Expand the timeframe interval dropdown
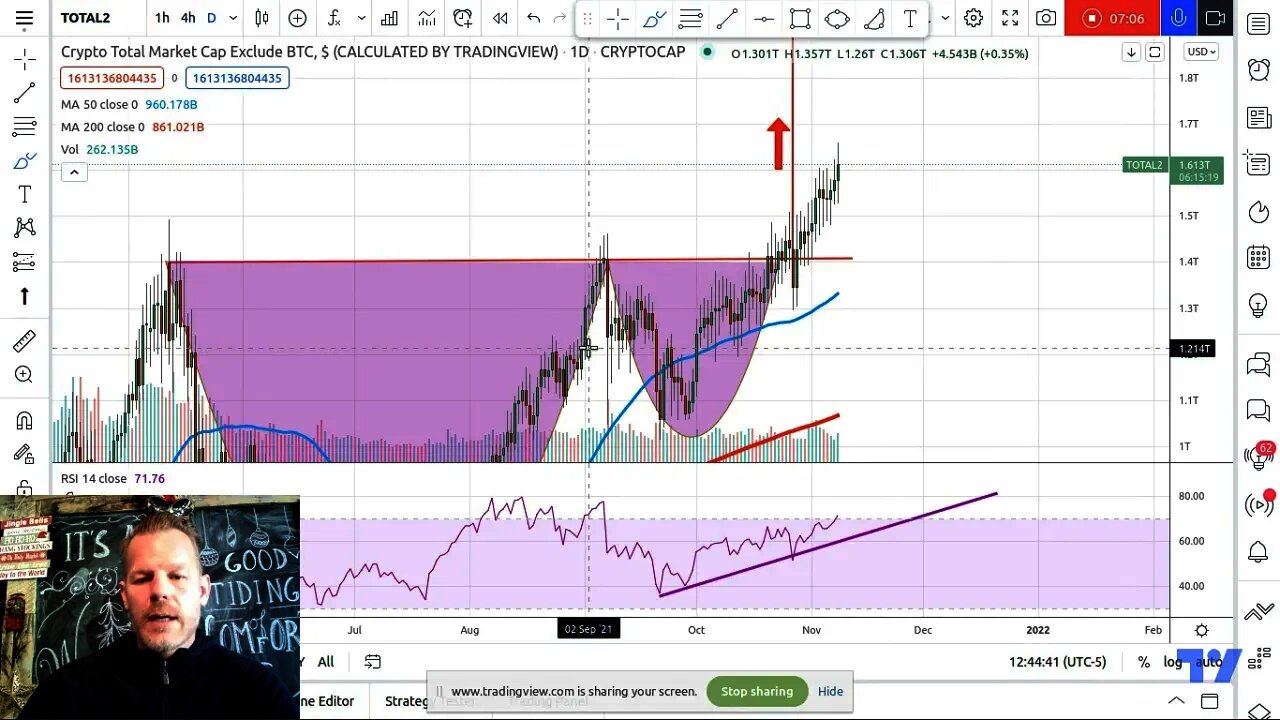The image size is (1280, 720). pyautogui.click(x=233, y=18)
